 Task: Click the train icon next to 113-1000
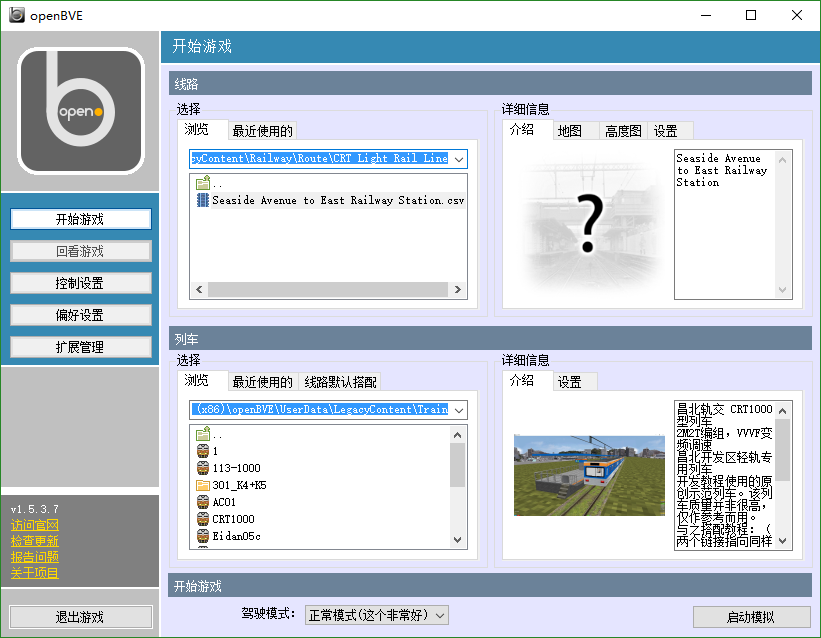tap(203, 468)
